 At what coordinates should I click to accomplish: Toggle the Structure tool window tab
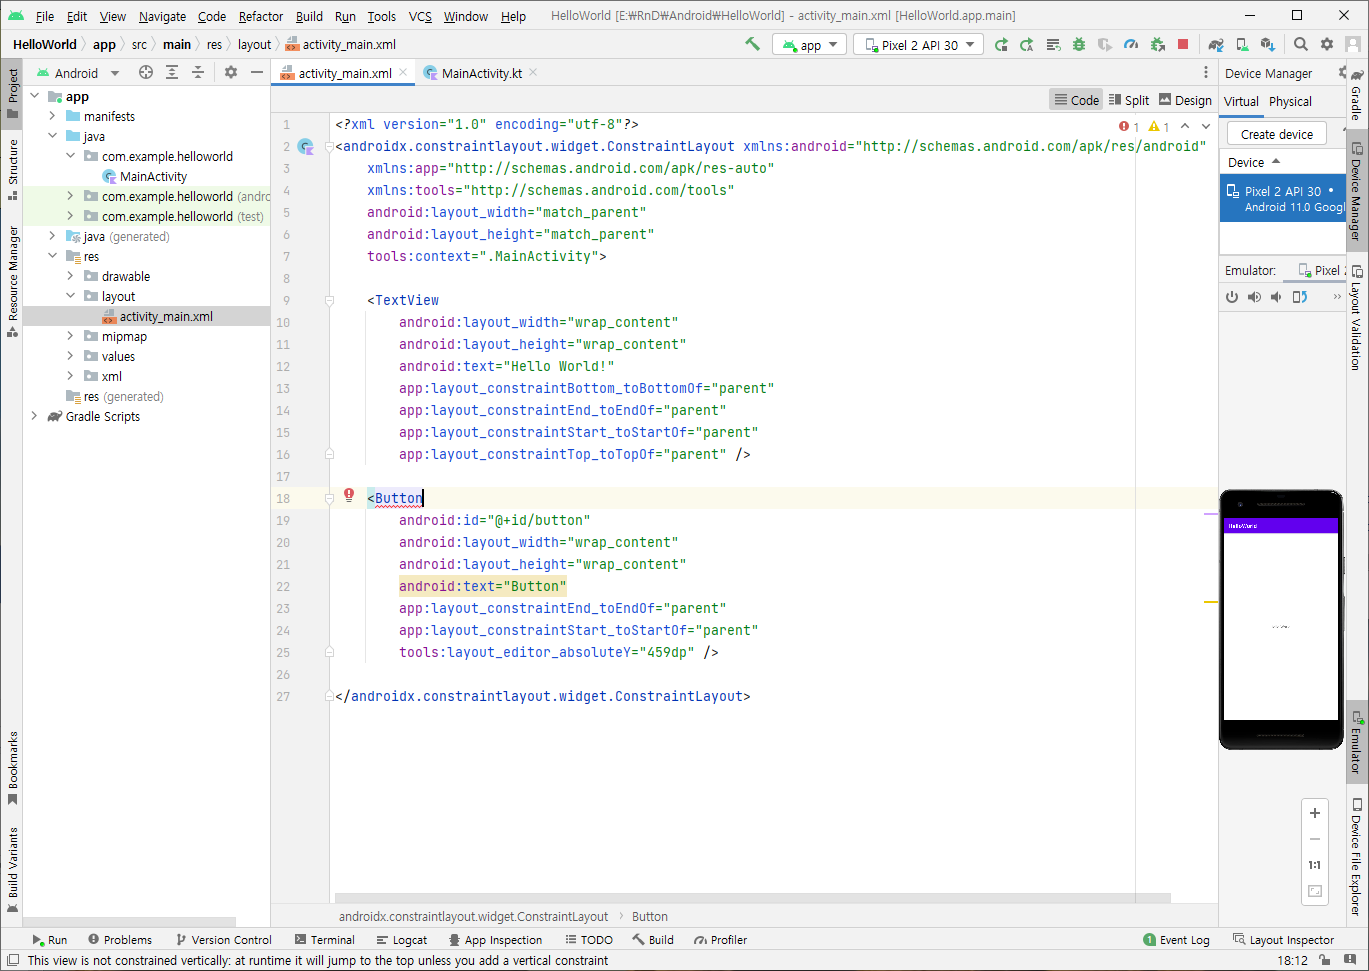tap(12, 170)
